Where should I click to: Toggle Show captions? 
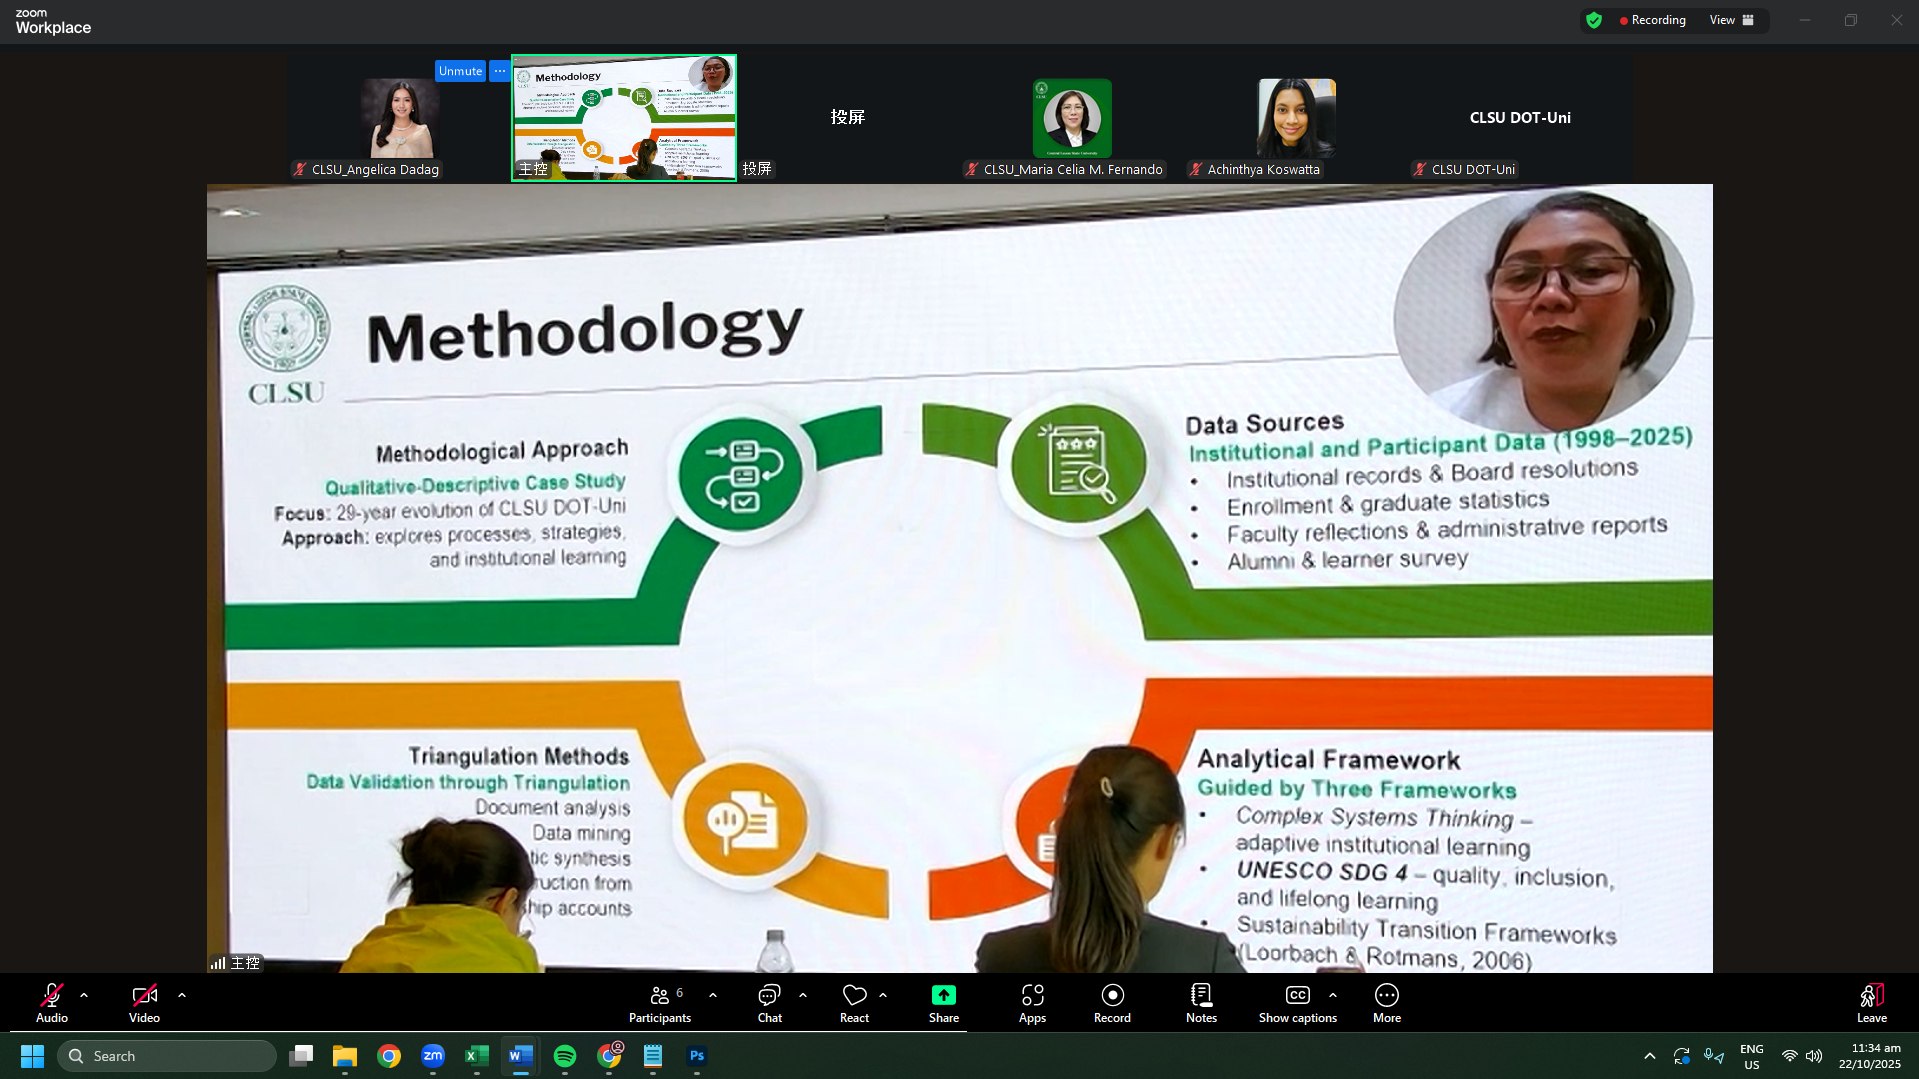point(1297,1003)
